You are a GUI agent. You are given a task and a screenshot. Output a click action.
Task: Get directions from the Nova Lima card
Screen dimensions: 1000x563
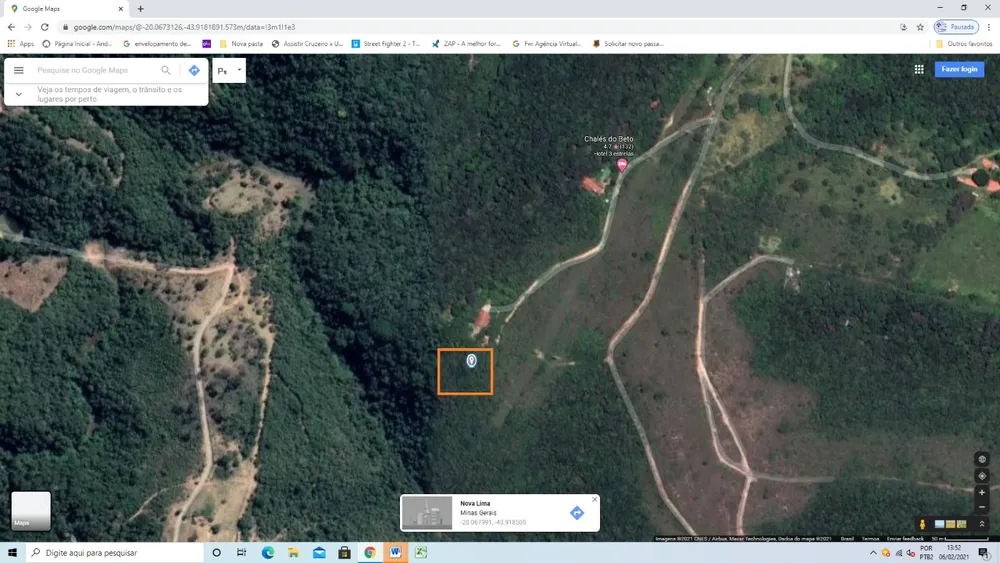[577, 513]
